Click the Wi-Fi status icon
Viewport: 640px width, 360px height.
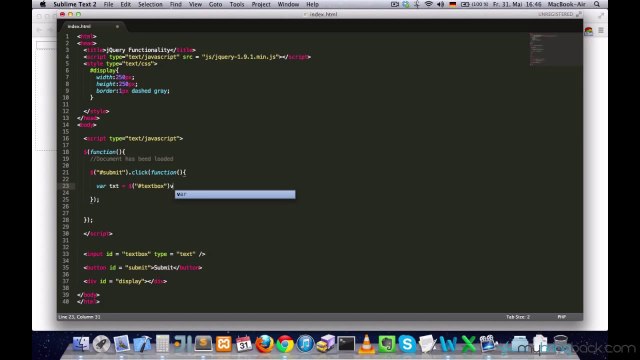(x=429, y=4)
